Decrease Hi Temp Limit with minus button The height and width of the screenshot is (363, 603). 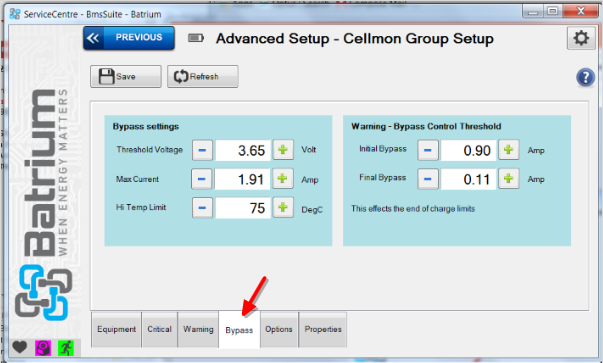pos(202,208)
